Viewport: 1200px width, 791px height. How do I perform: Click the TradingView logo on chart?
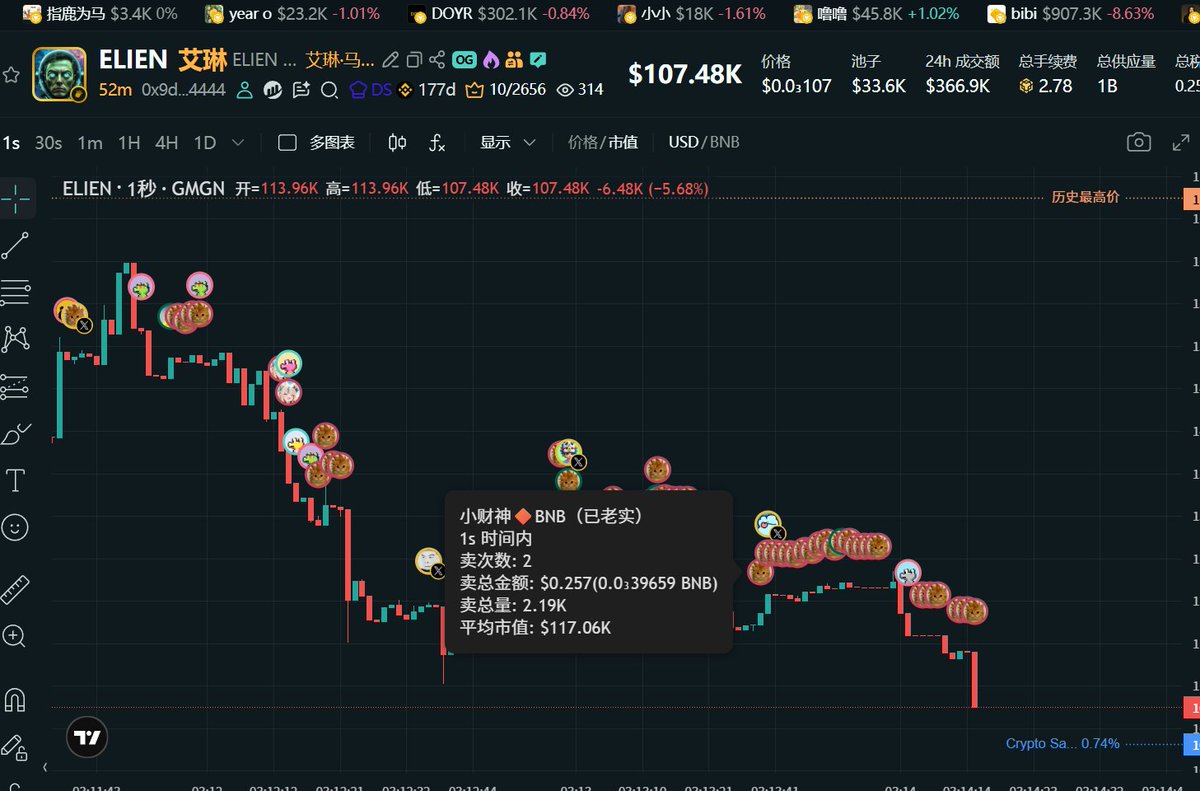pos(87,738)
